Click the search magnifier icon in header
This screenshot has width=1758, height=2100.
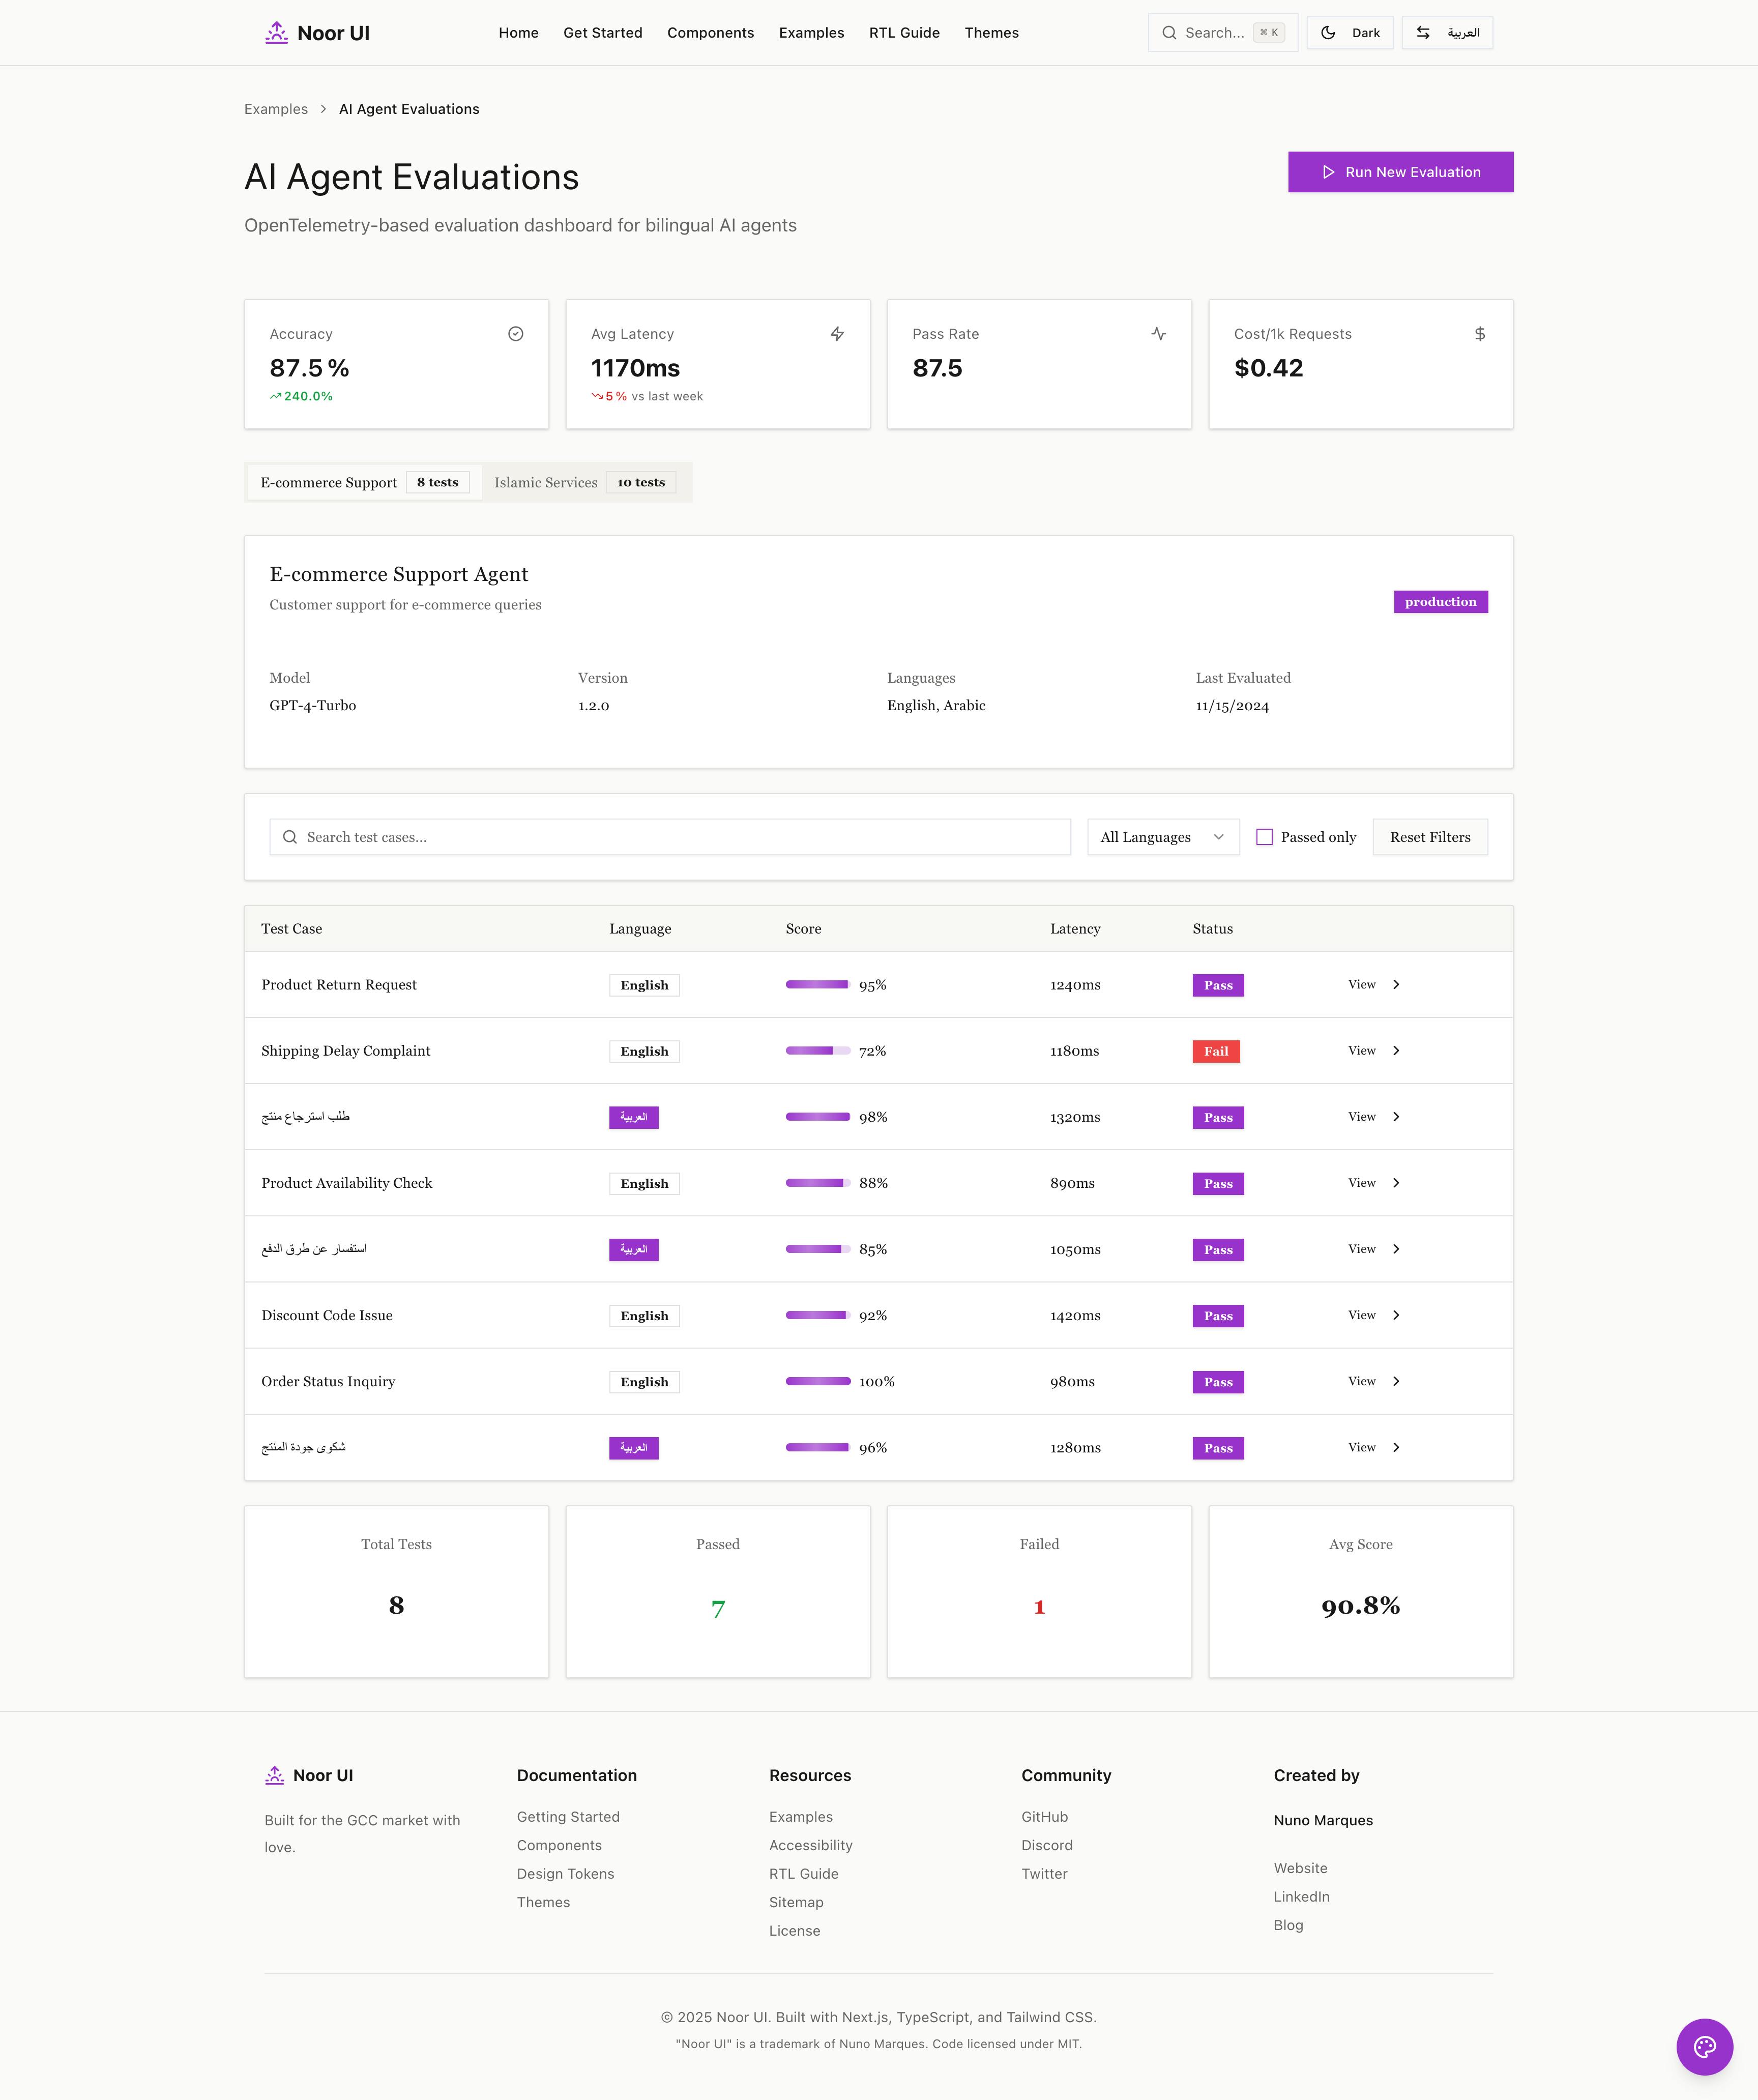1169,33
